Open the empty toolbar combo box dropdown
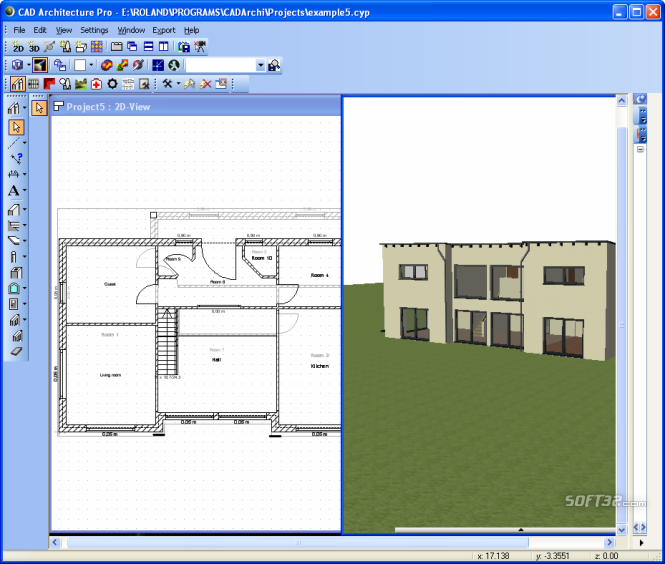 click(260, 65)
